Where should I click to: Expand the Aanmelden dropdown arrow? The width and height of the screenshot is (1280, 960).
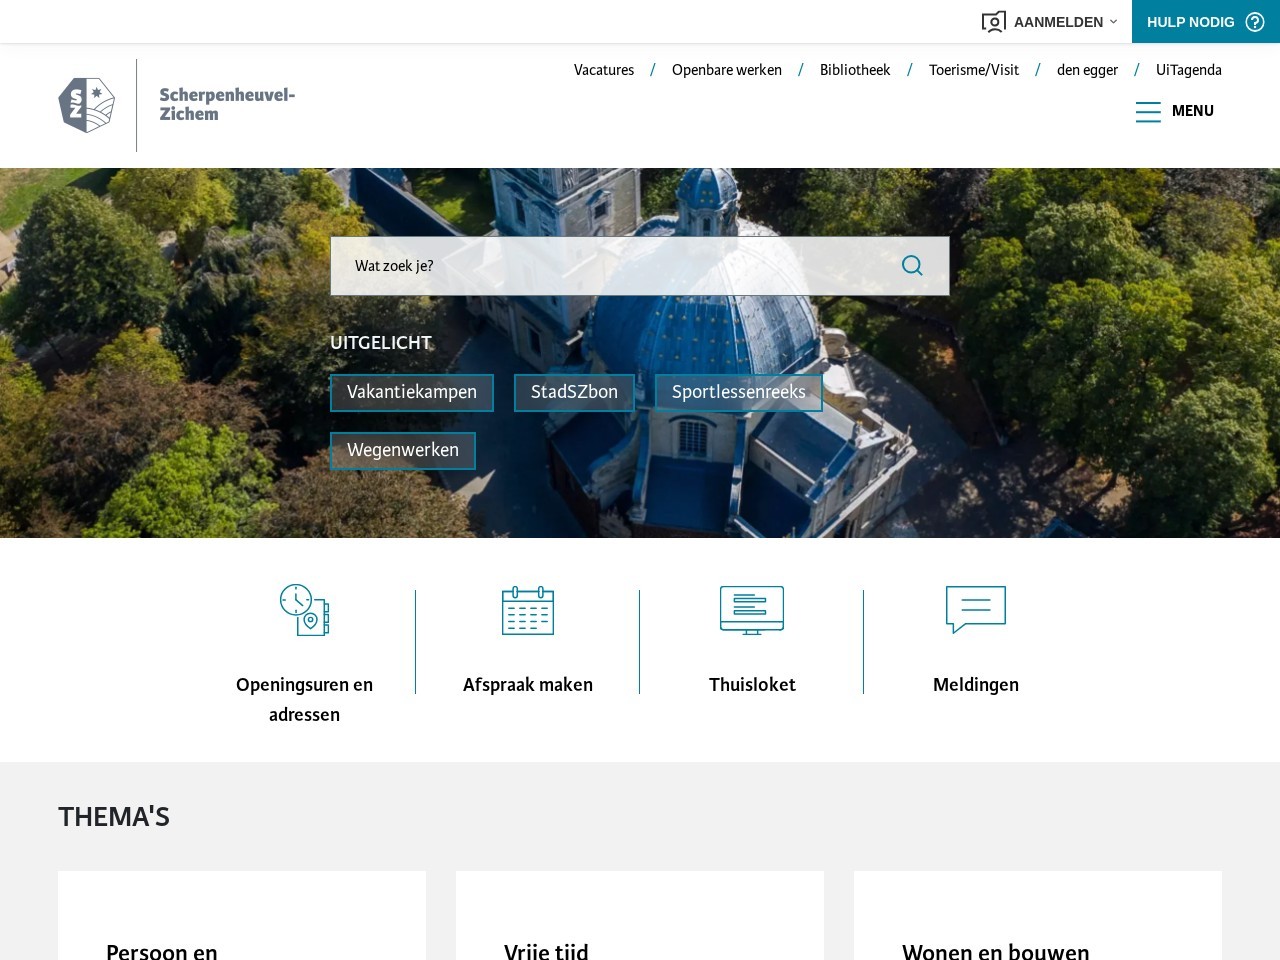pos(1113,22)
